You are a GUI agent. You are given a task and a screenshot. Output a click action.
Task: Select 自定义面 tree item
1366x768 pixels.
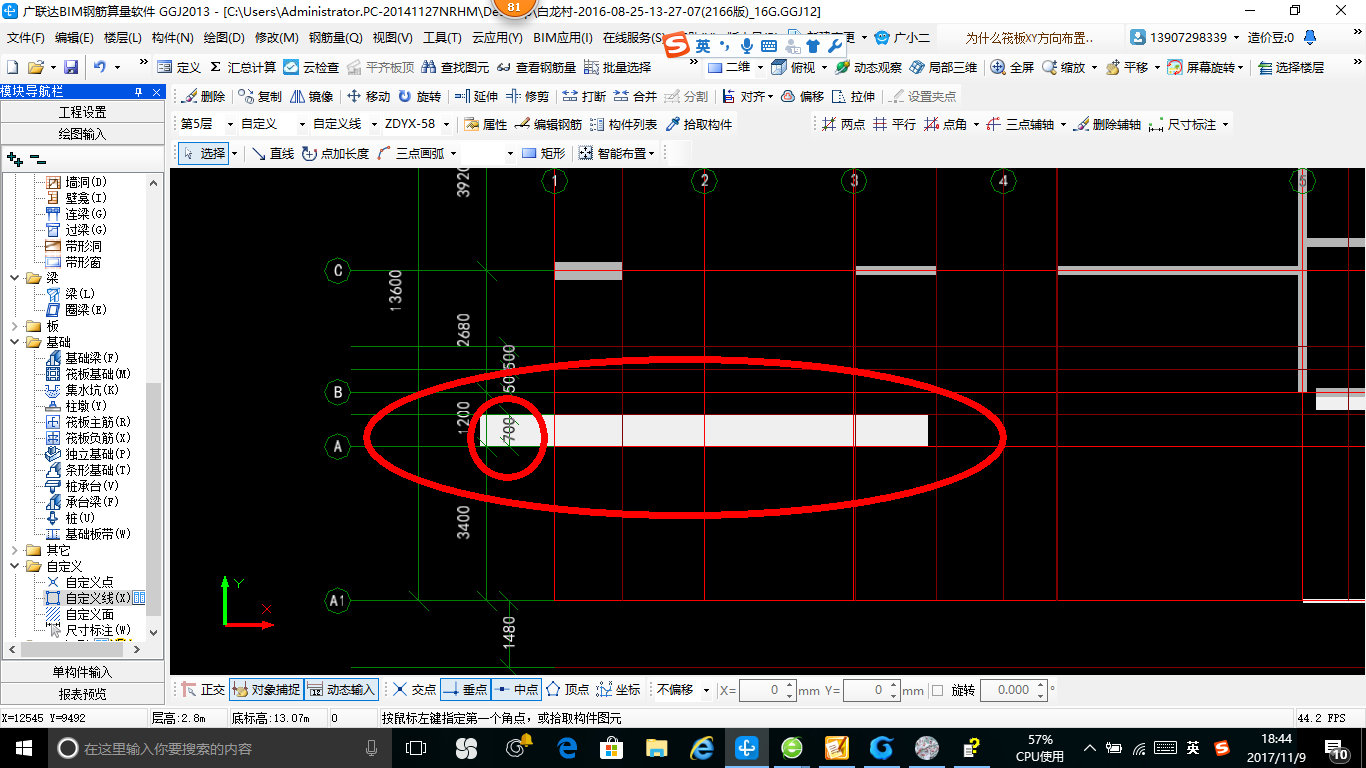pyautogui.click(x=89, y=614)
